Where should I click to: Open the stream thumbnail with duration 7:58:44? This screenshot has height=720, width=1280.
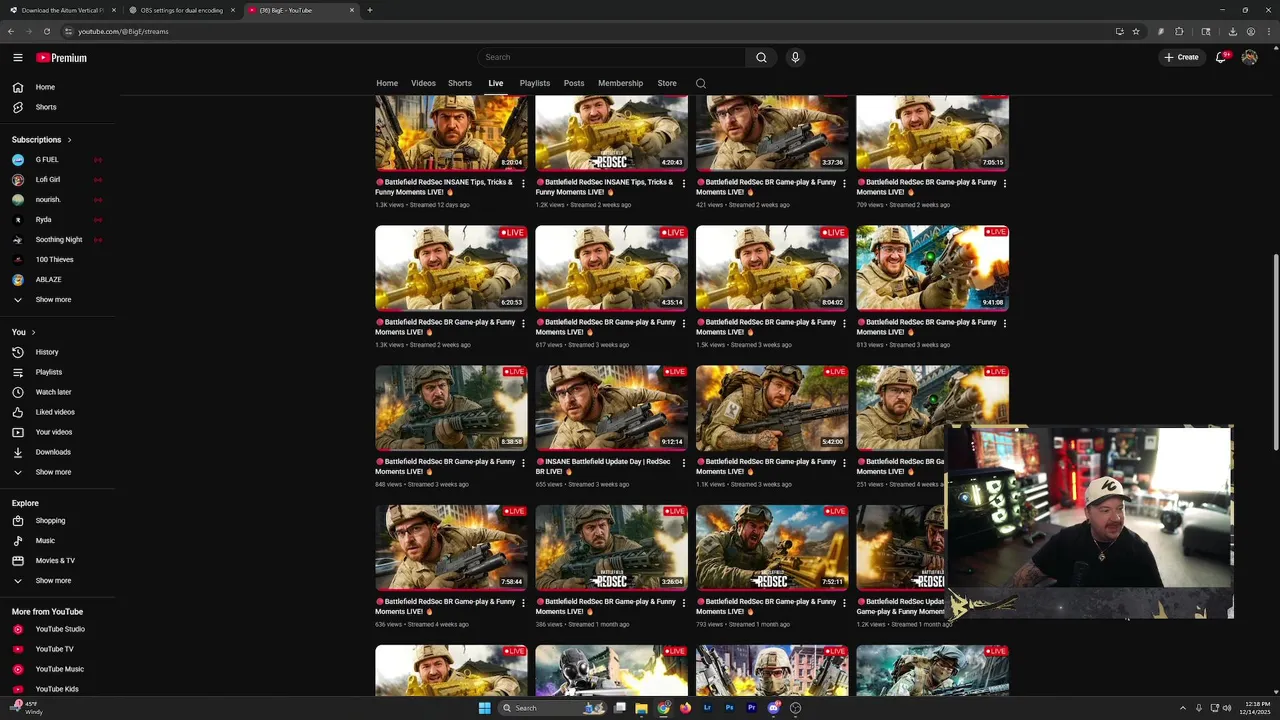click(451, 548)
